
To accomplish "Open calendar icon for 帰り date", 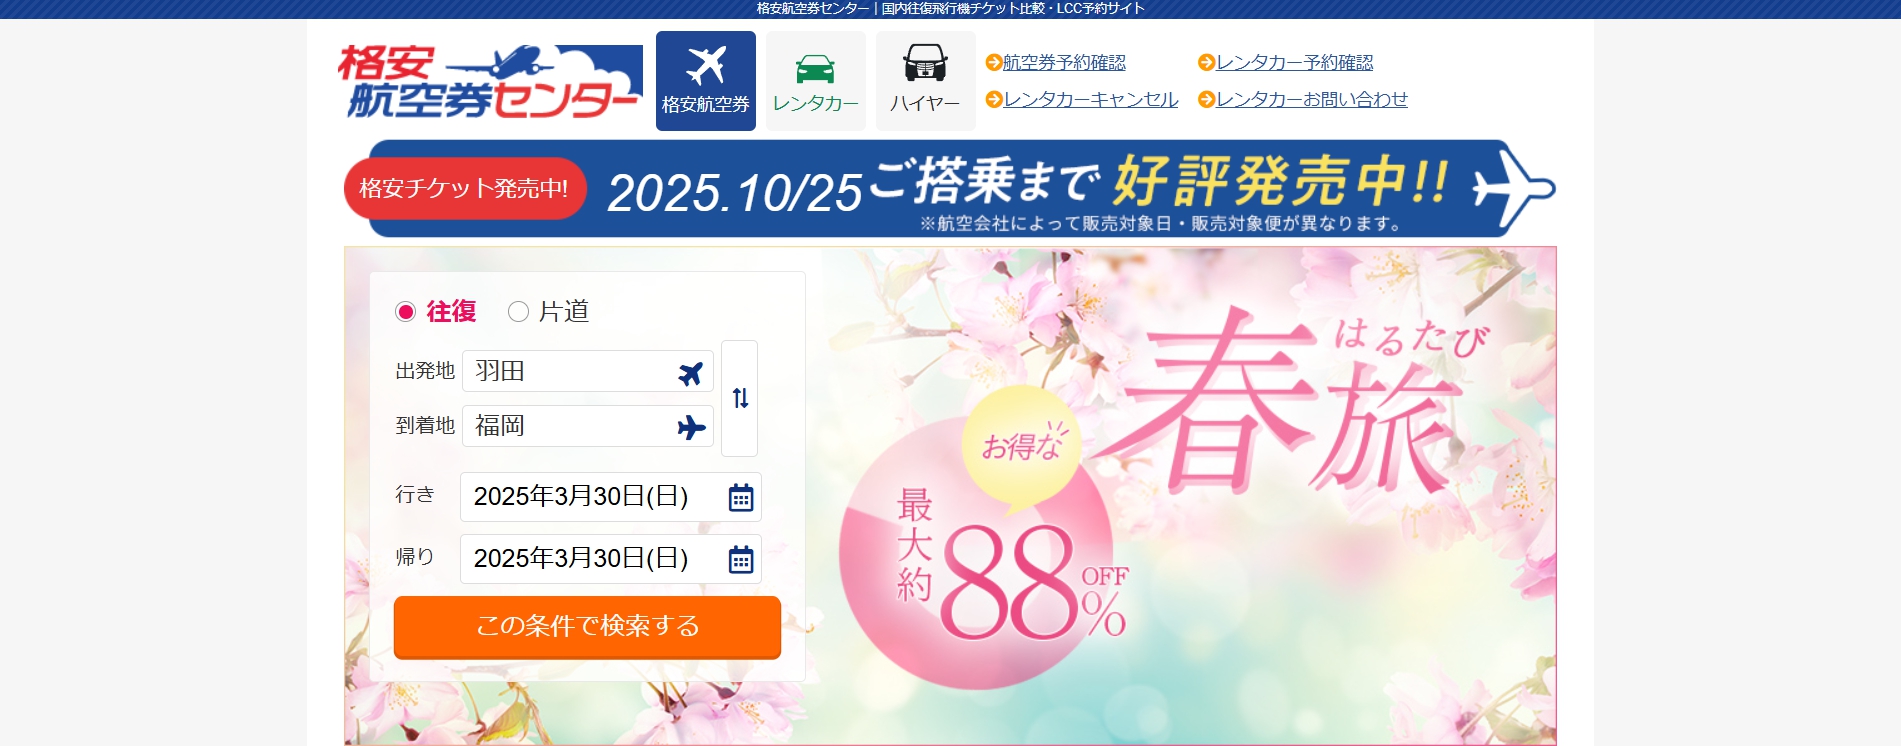I will [x=741, y=559].
